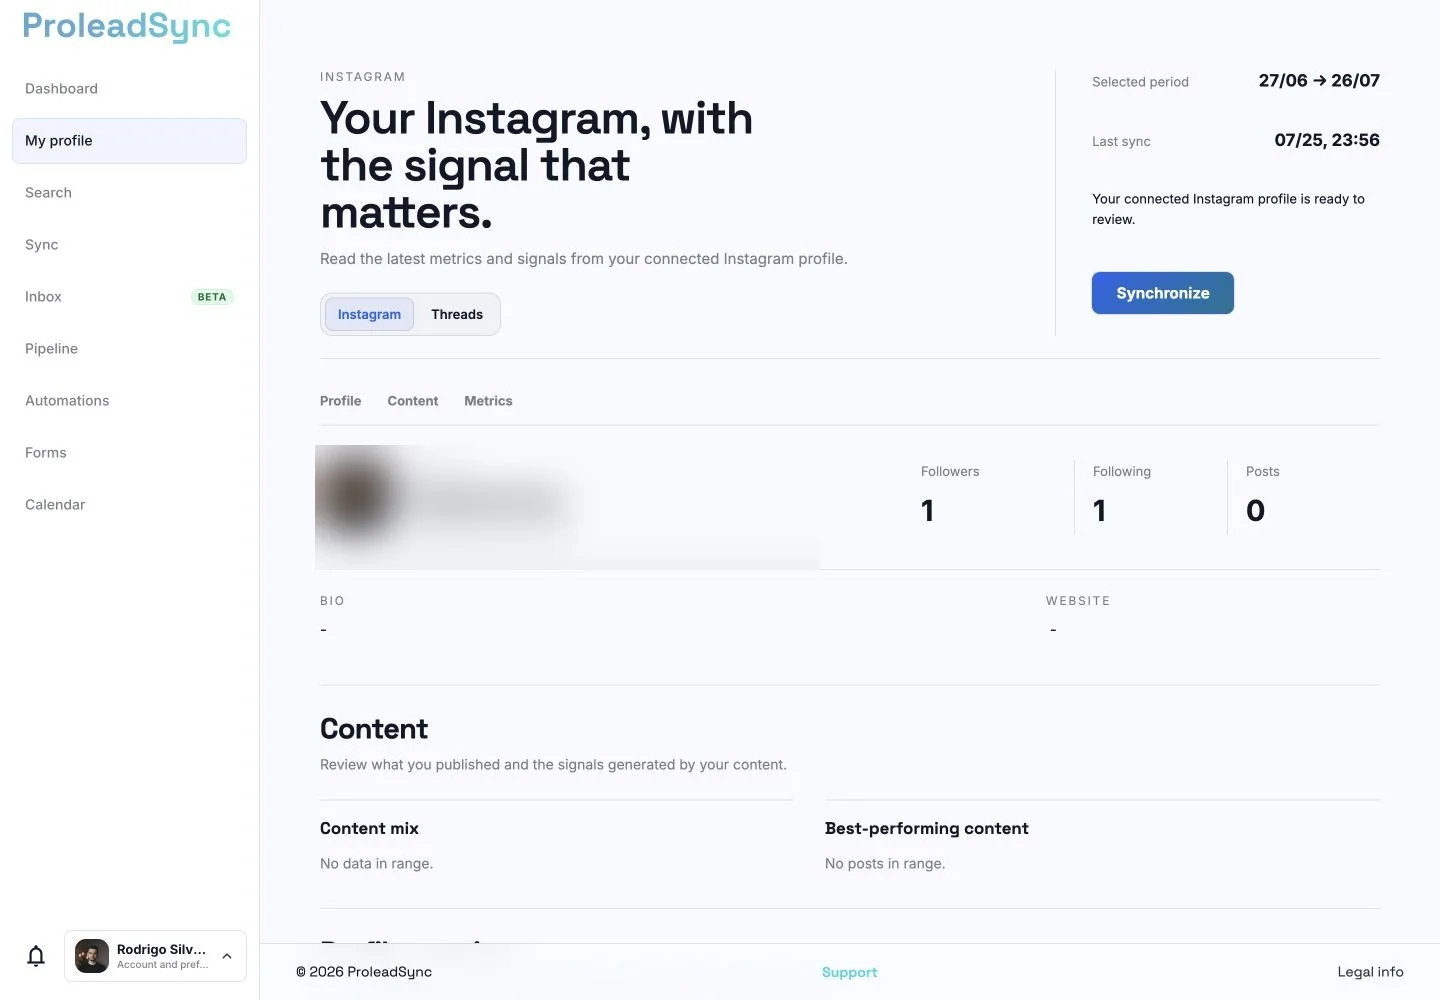1440x1000 pixels.
Task: Open the notifications bell
Action: (x=36, y=956)
